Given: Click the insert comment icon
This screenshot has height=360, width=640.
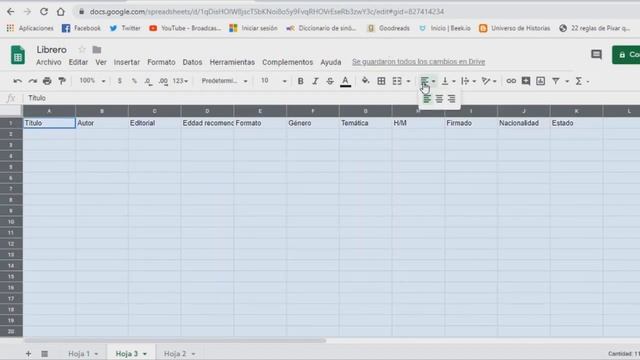Looking at the screenshot, I should click(526, 81).
